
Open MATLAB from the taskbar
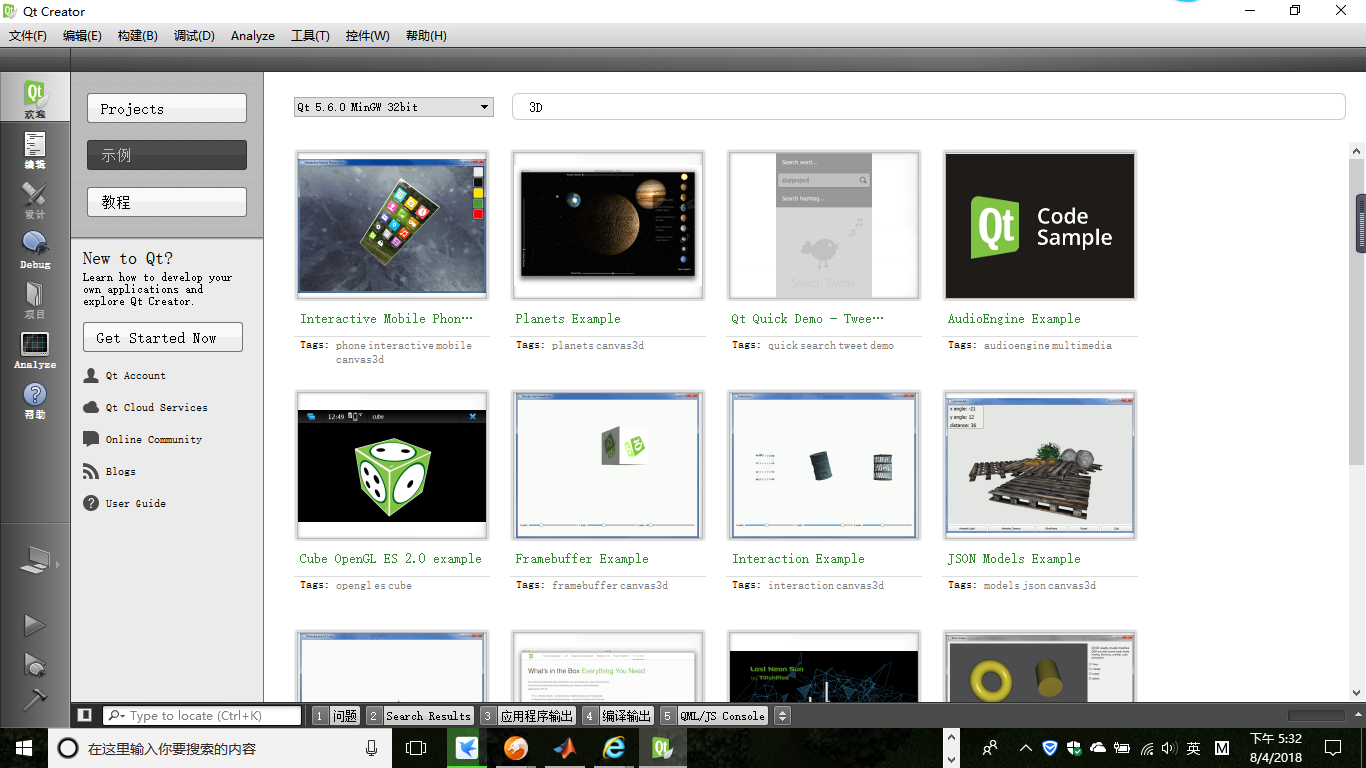pos(565,748)
